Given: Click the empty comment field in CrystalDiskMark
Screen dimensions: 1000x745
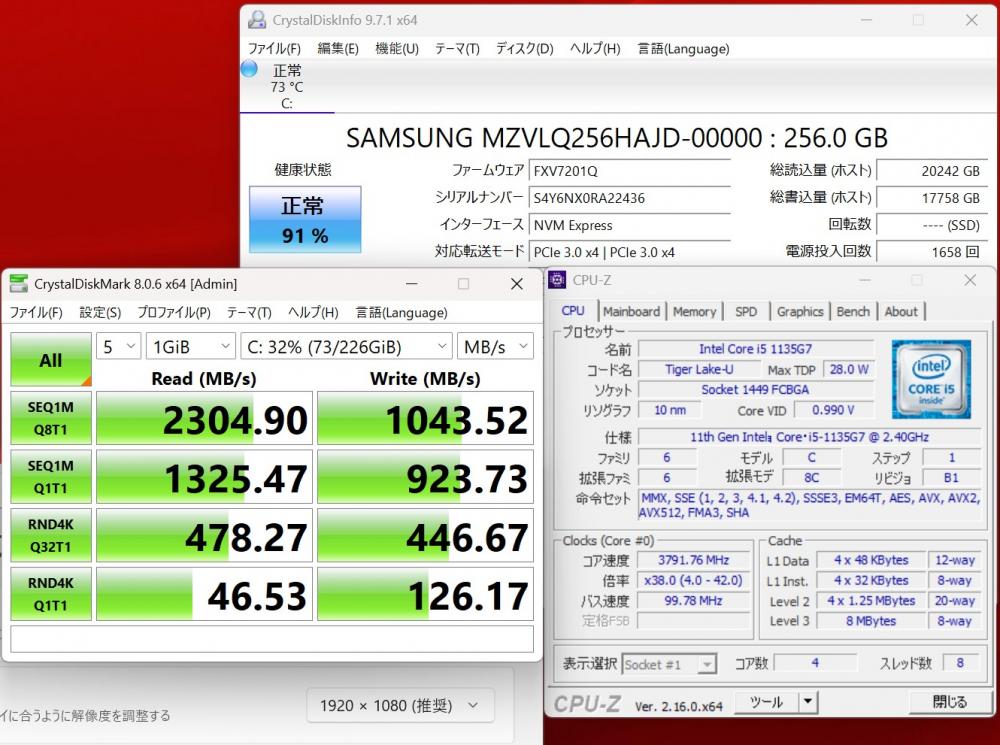Looking at the screenshot, I should (x=272, y=638).
